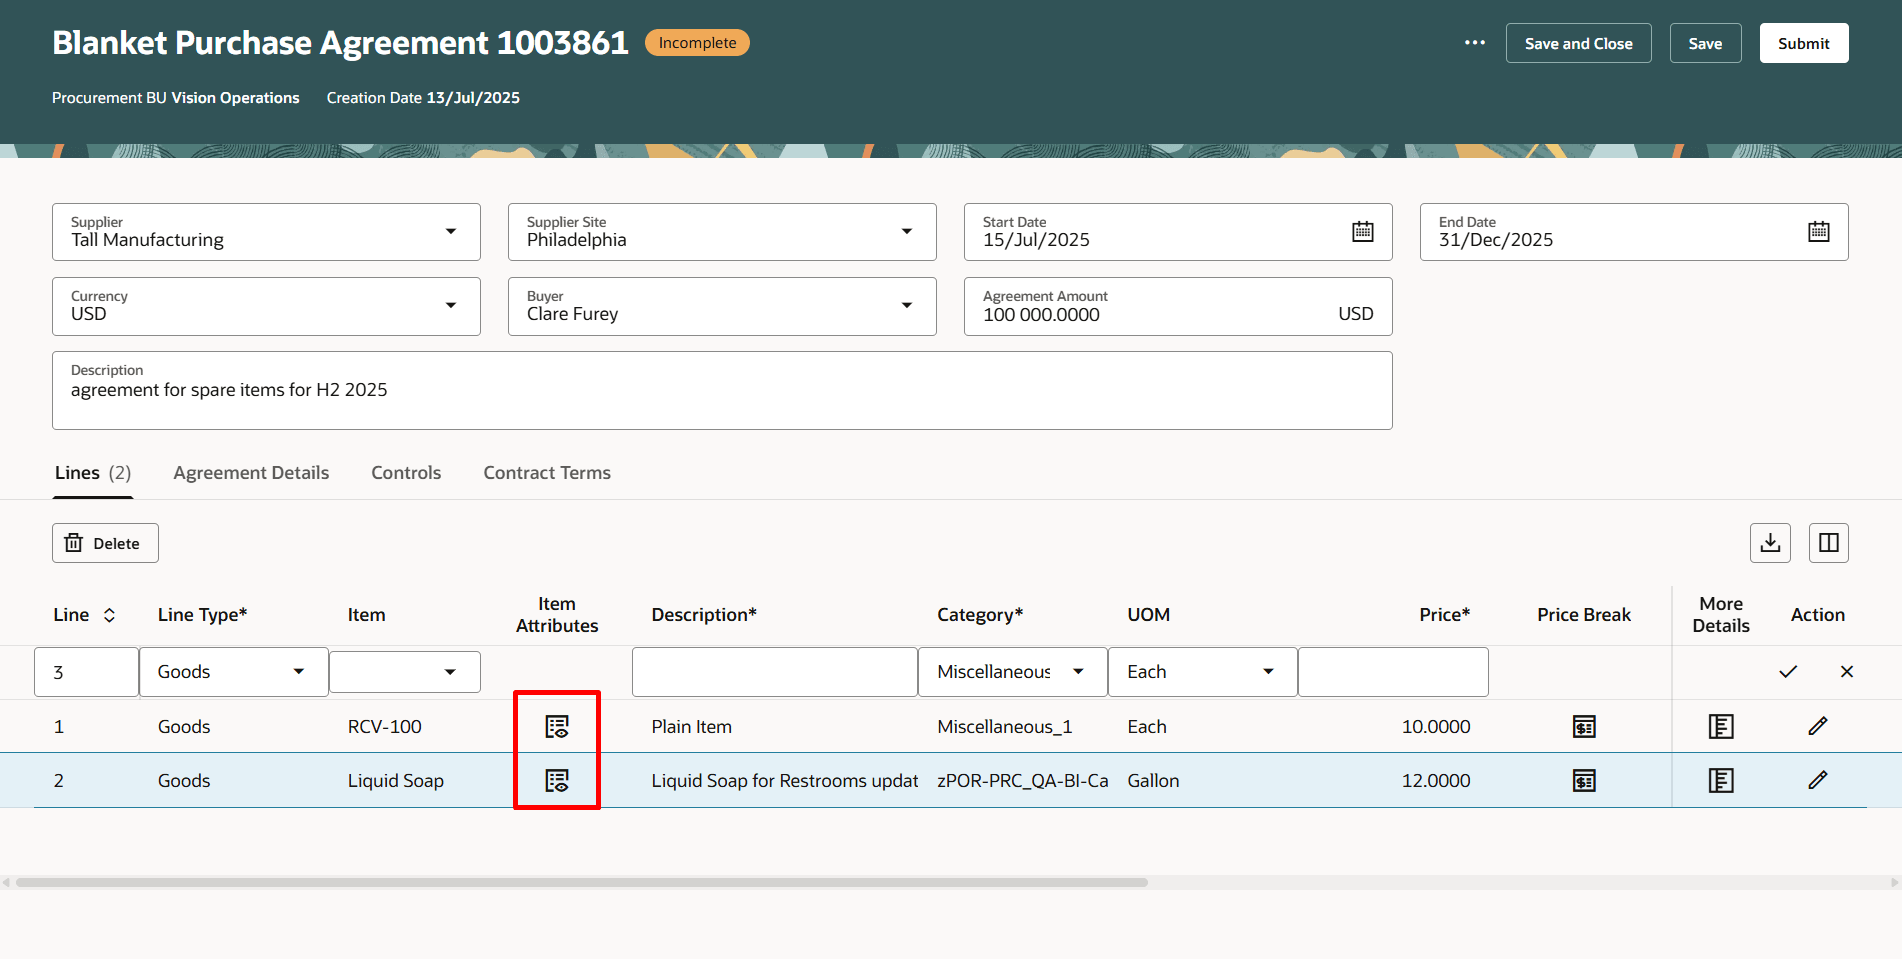
Task: Edit line 1 with the pencil icon
Action: click(1818, 726)
